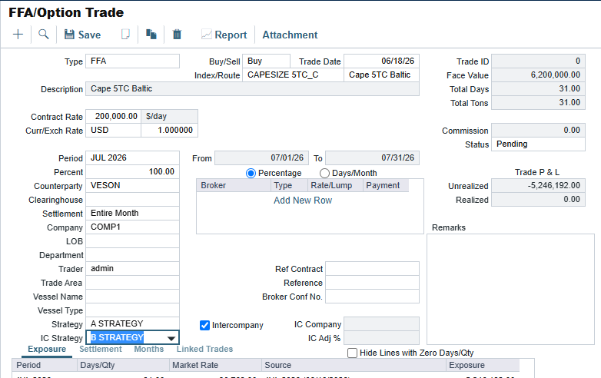The image size is (601, 378).
Task: Click the empty Trade Area field
Action: (132, 283)
